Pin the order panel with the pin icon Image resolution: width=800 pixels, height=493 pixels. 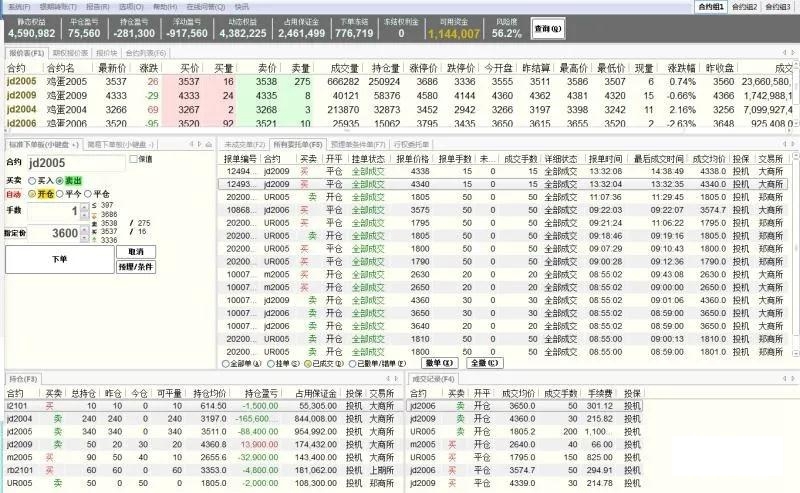pyautogui.click(x=209, y=145)
